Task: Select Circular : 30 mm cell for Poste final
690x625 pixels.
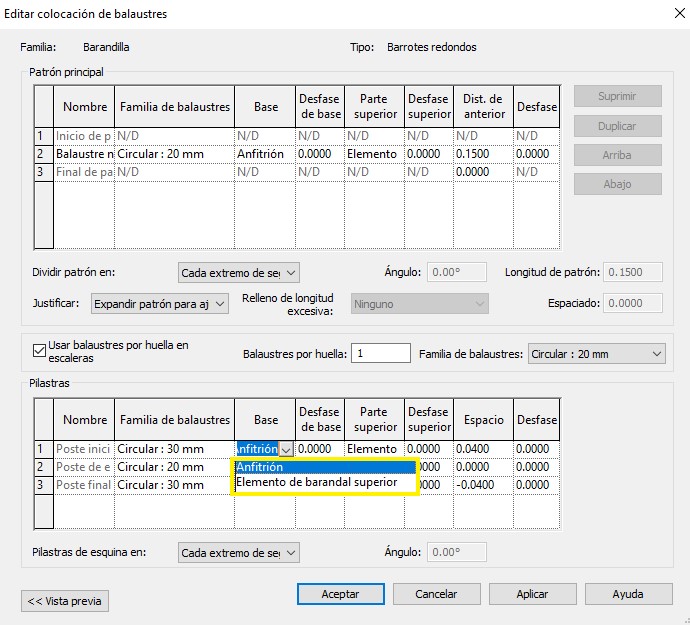Action: tap(173, 485)
